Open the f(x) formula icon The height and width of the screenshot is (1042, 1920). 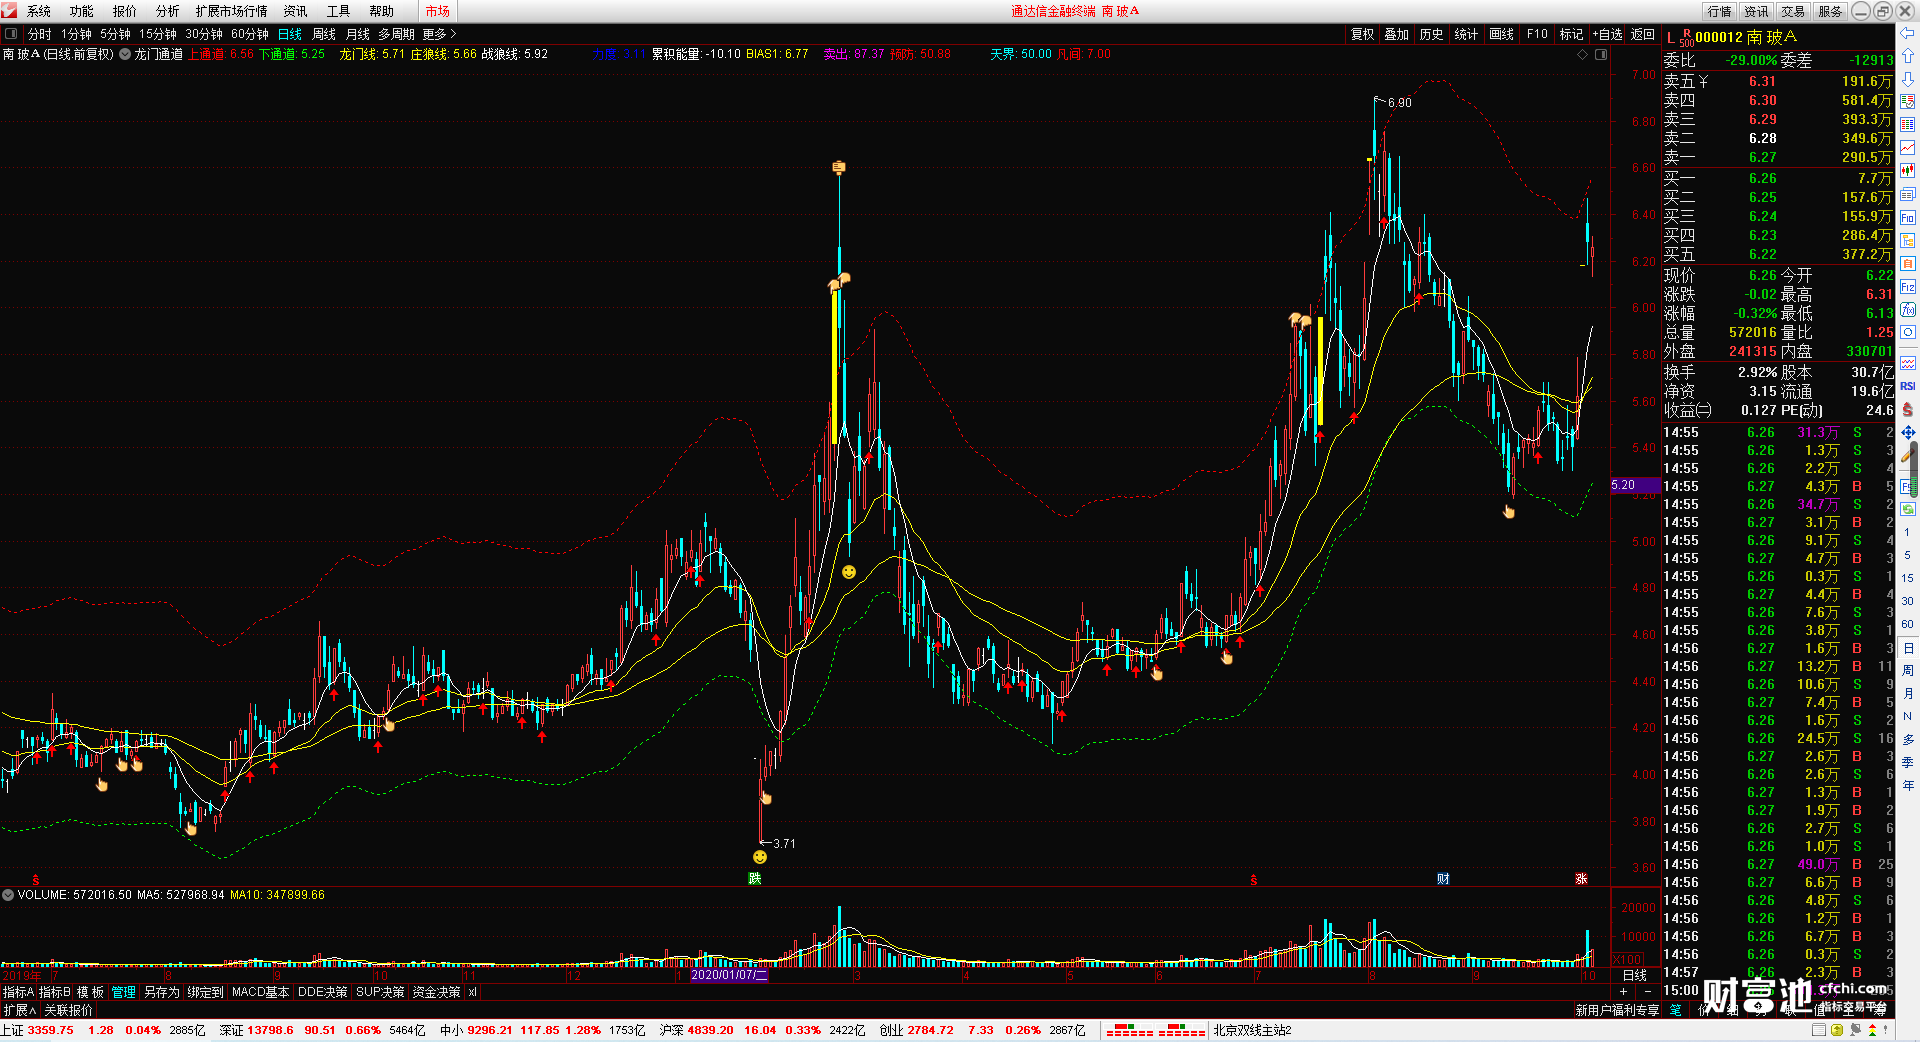[1908, 310]
